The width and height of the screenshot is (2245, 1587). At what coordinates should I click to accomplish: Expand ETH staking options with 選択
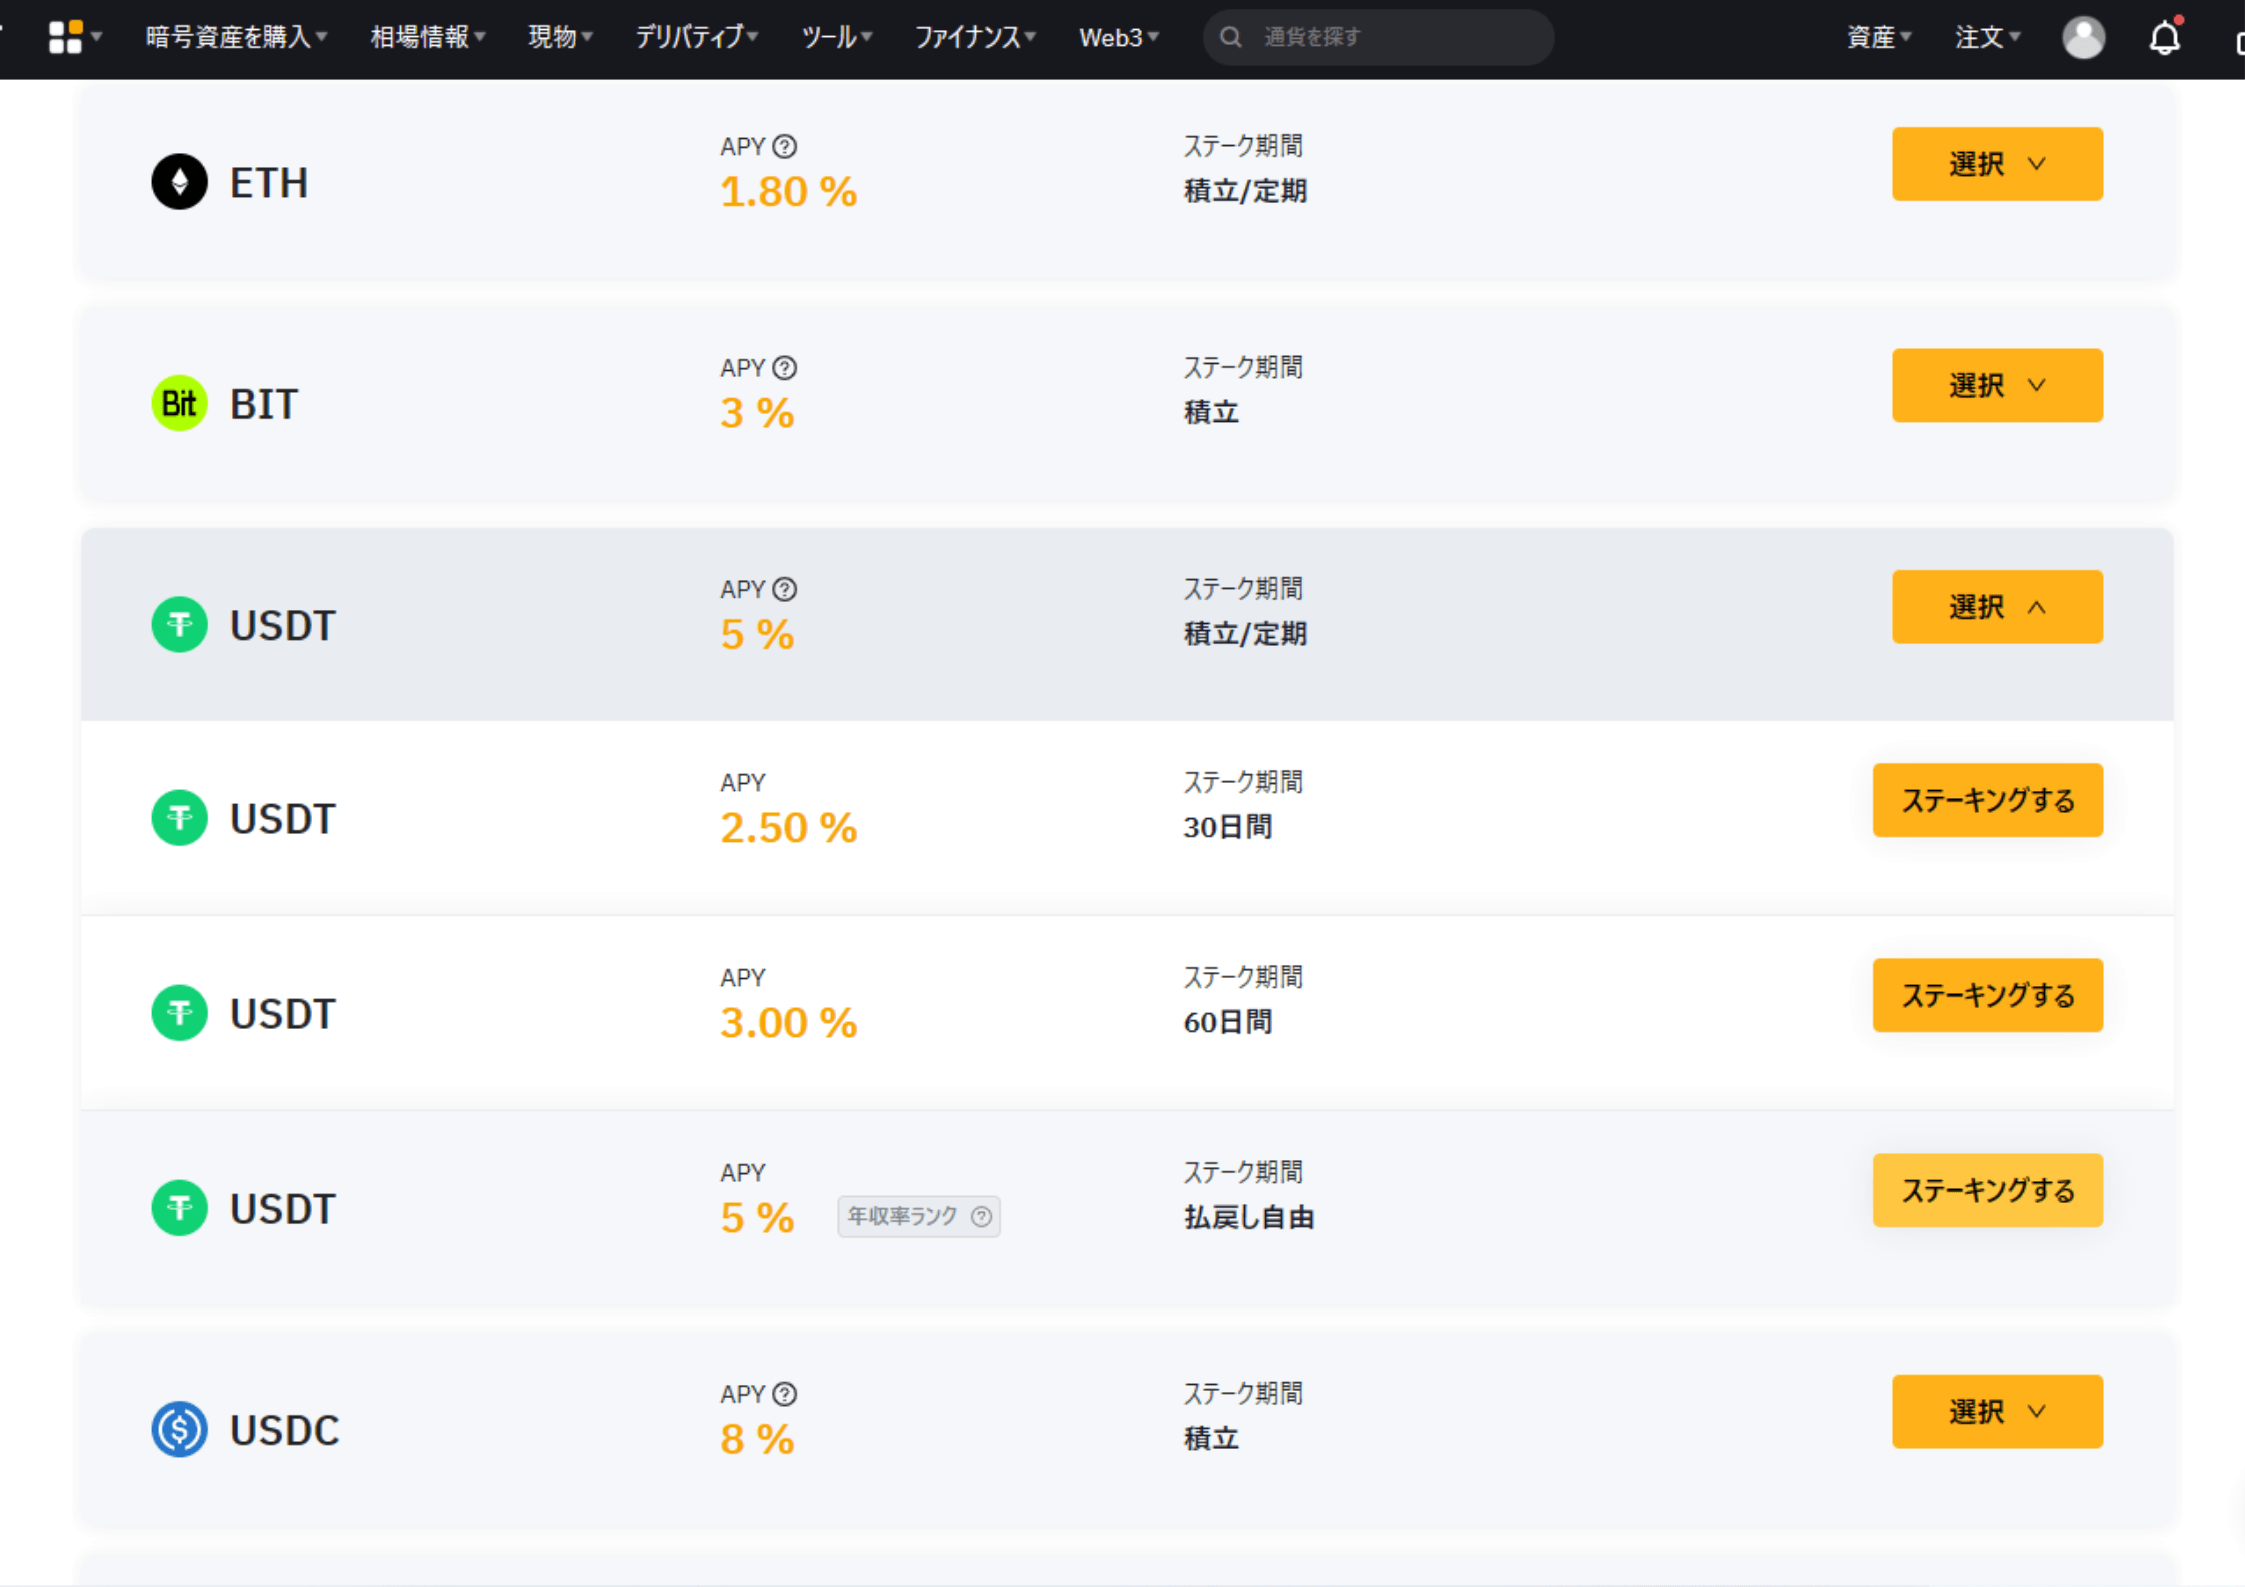1997,164
